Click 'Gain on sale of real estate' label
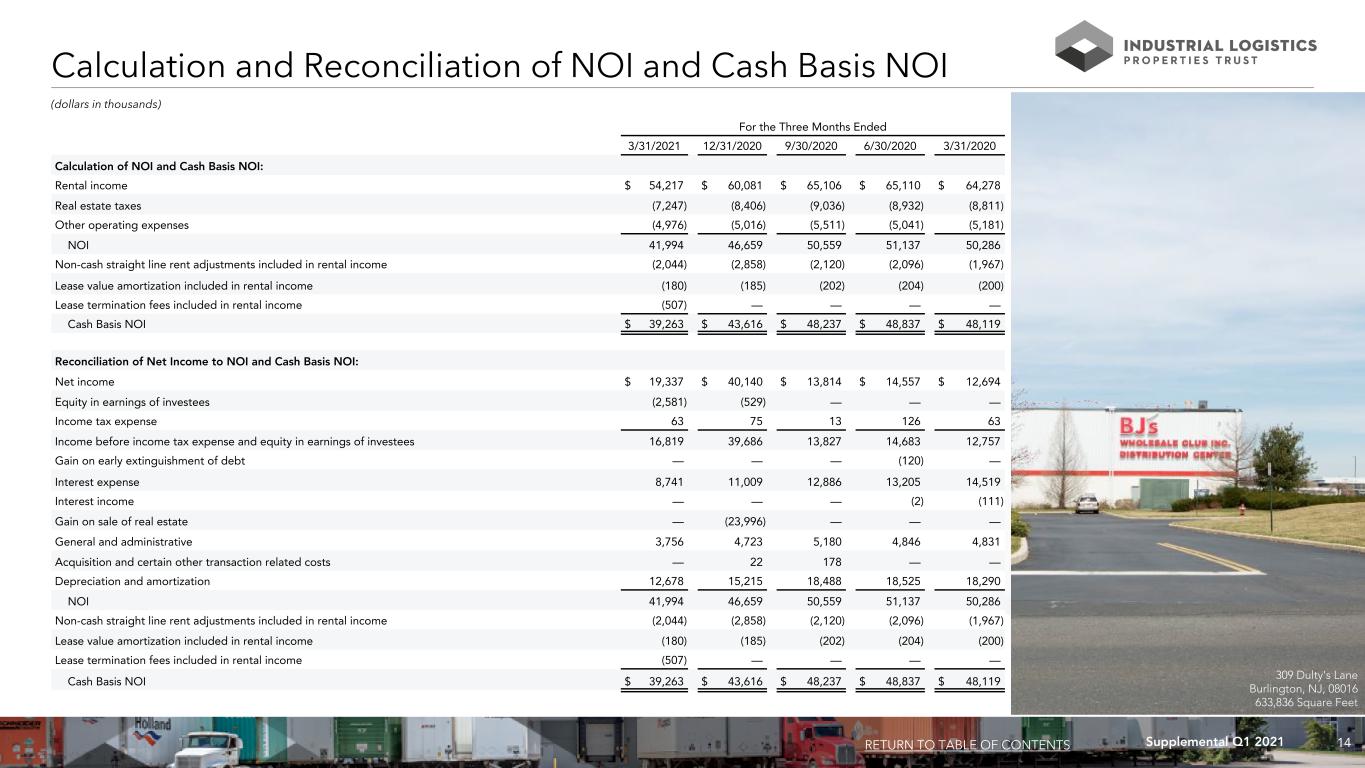 pyautogui.click(x=121, y=521)
